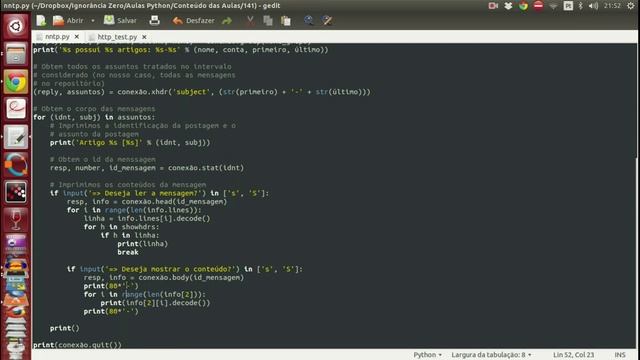Click the Salvar save button
The width and height of the screenshot is (640, 360).
tap(120, 20)
